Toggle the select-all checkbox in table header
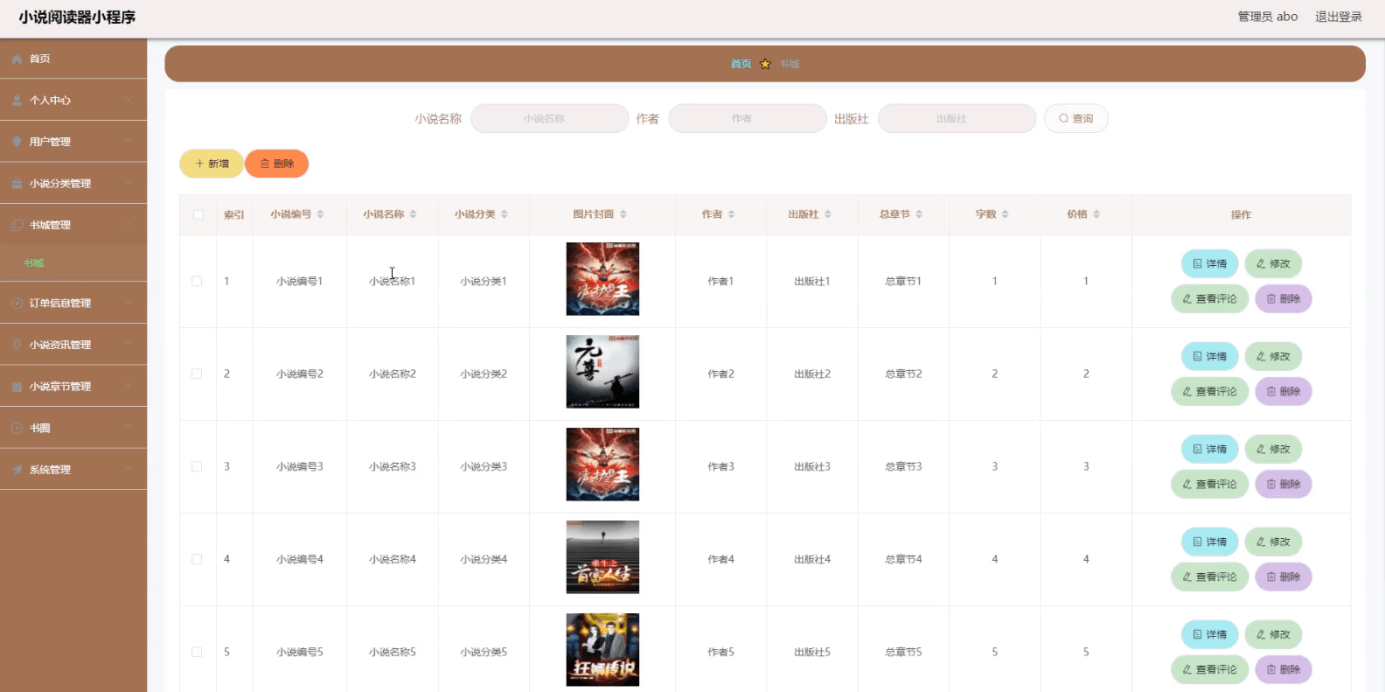Screen dimensions: 1385x692 click(x=198, y=215)
